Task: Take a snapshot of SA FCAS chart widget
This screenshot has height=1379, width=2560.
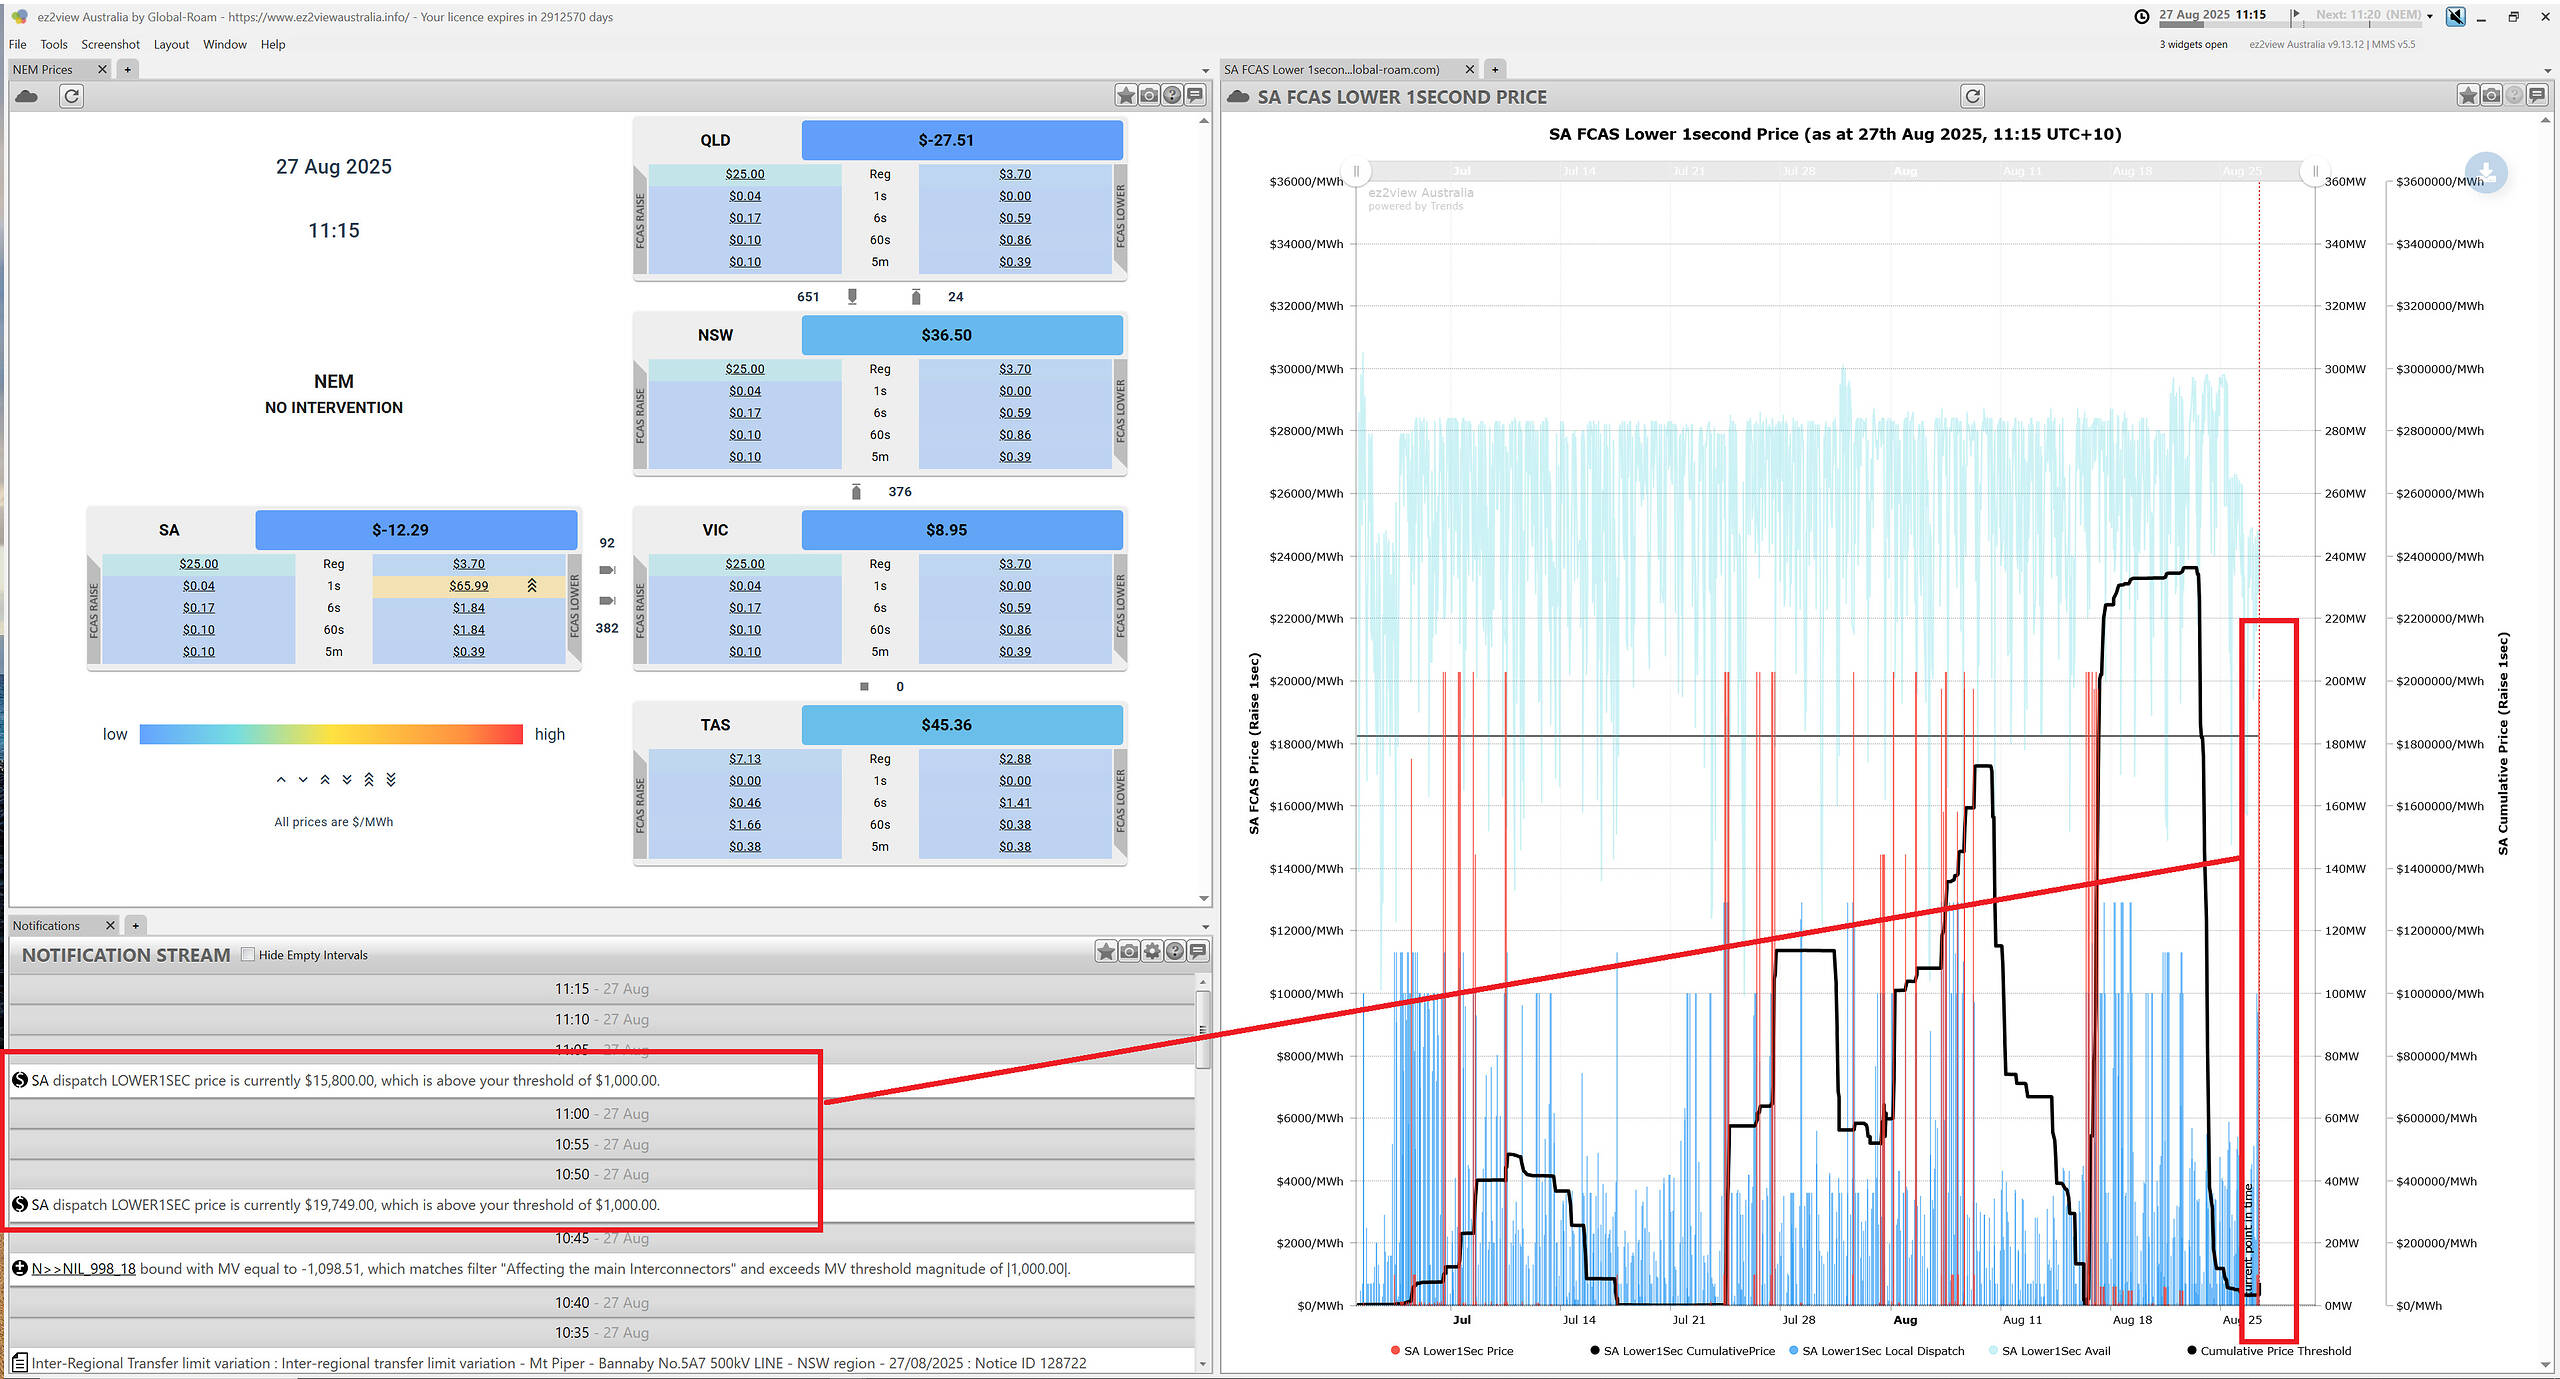Action: point(2491,95)
